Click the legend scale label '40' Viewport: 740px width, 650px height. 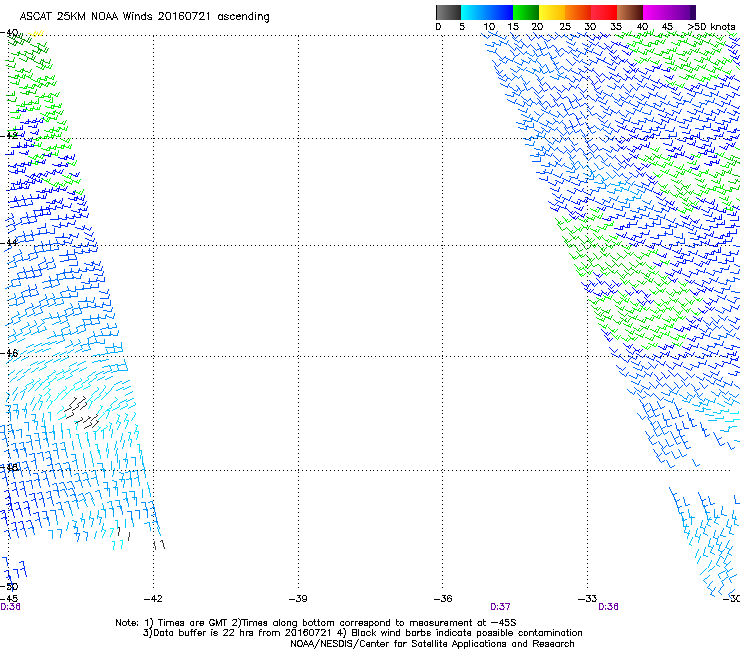642,27
